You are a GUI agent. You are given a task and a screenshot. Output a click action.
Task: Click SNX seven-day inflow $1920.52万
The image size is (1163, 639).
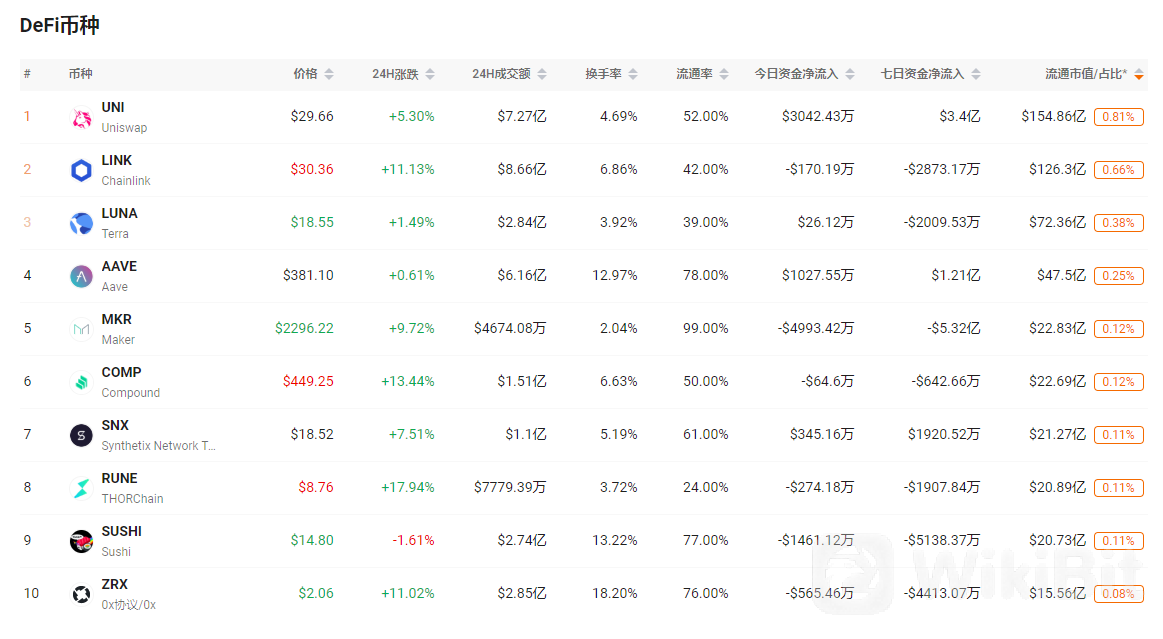[x=944, y=434]
